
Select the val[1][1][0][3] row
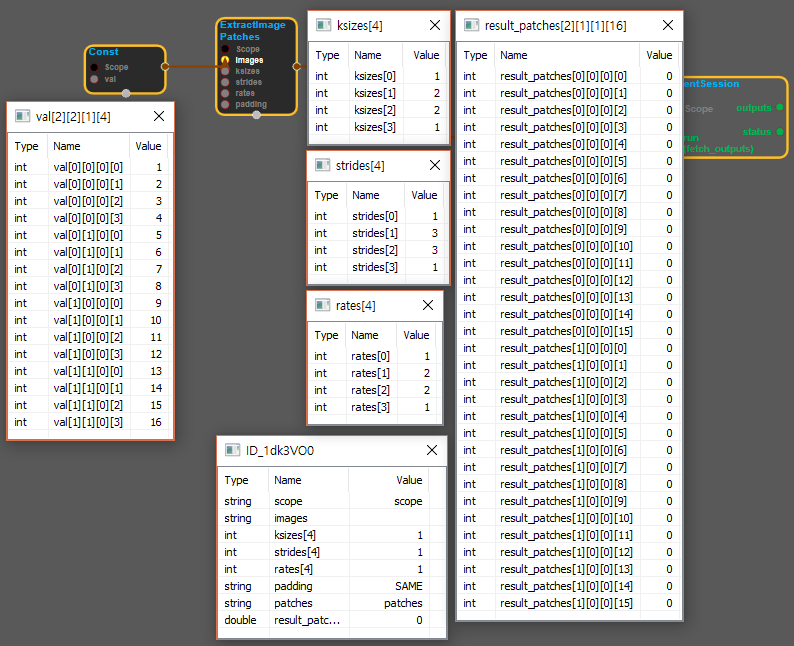(x=90, y=422)
